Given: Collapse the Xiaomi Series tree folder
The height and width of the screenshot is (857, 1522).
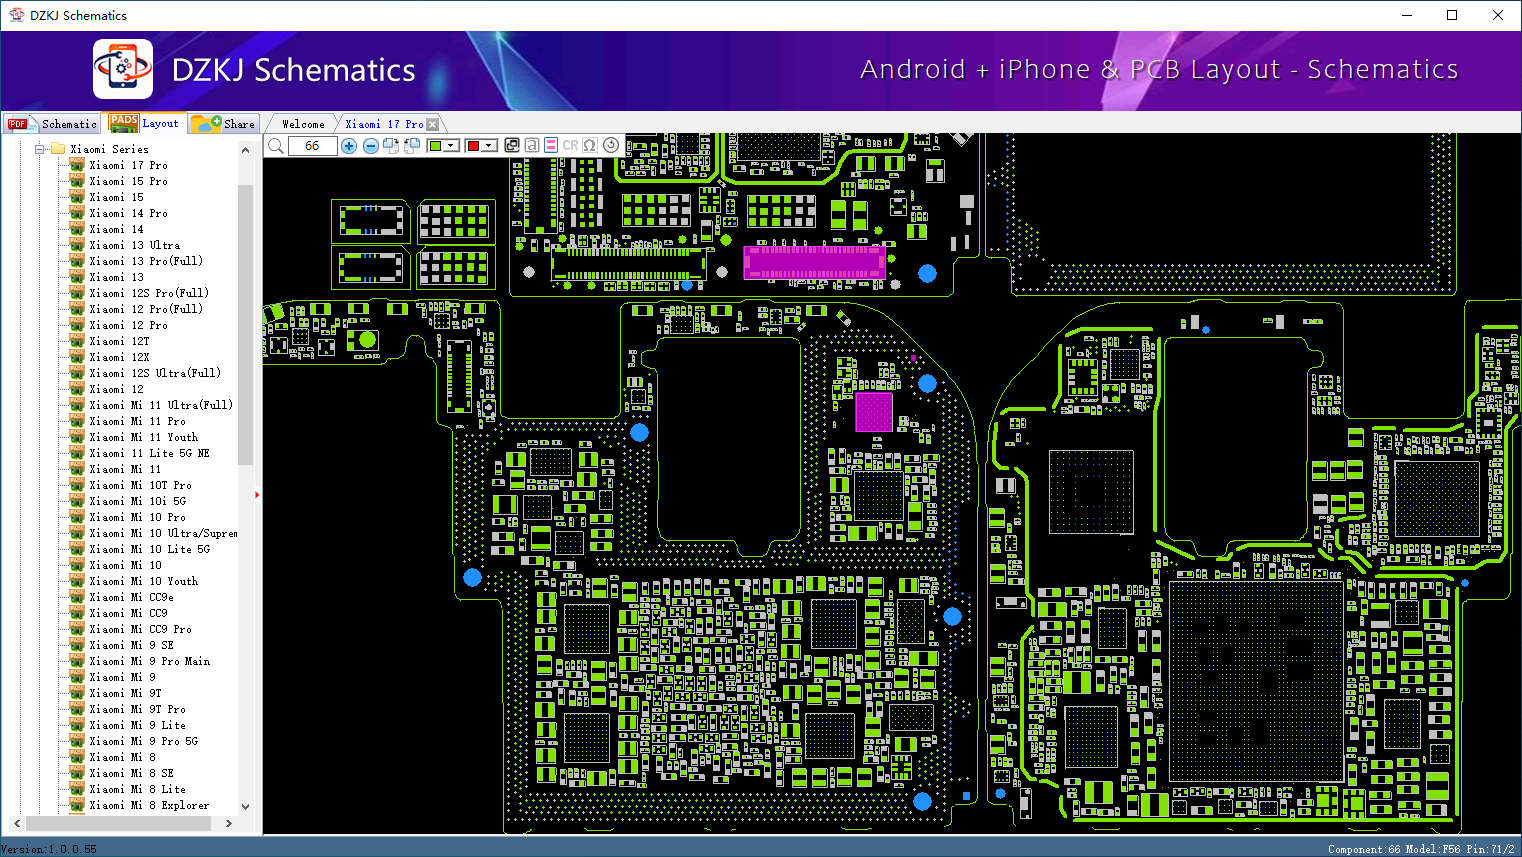Looking at the screenshot, I should pos(40,149).
